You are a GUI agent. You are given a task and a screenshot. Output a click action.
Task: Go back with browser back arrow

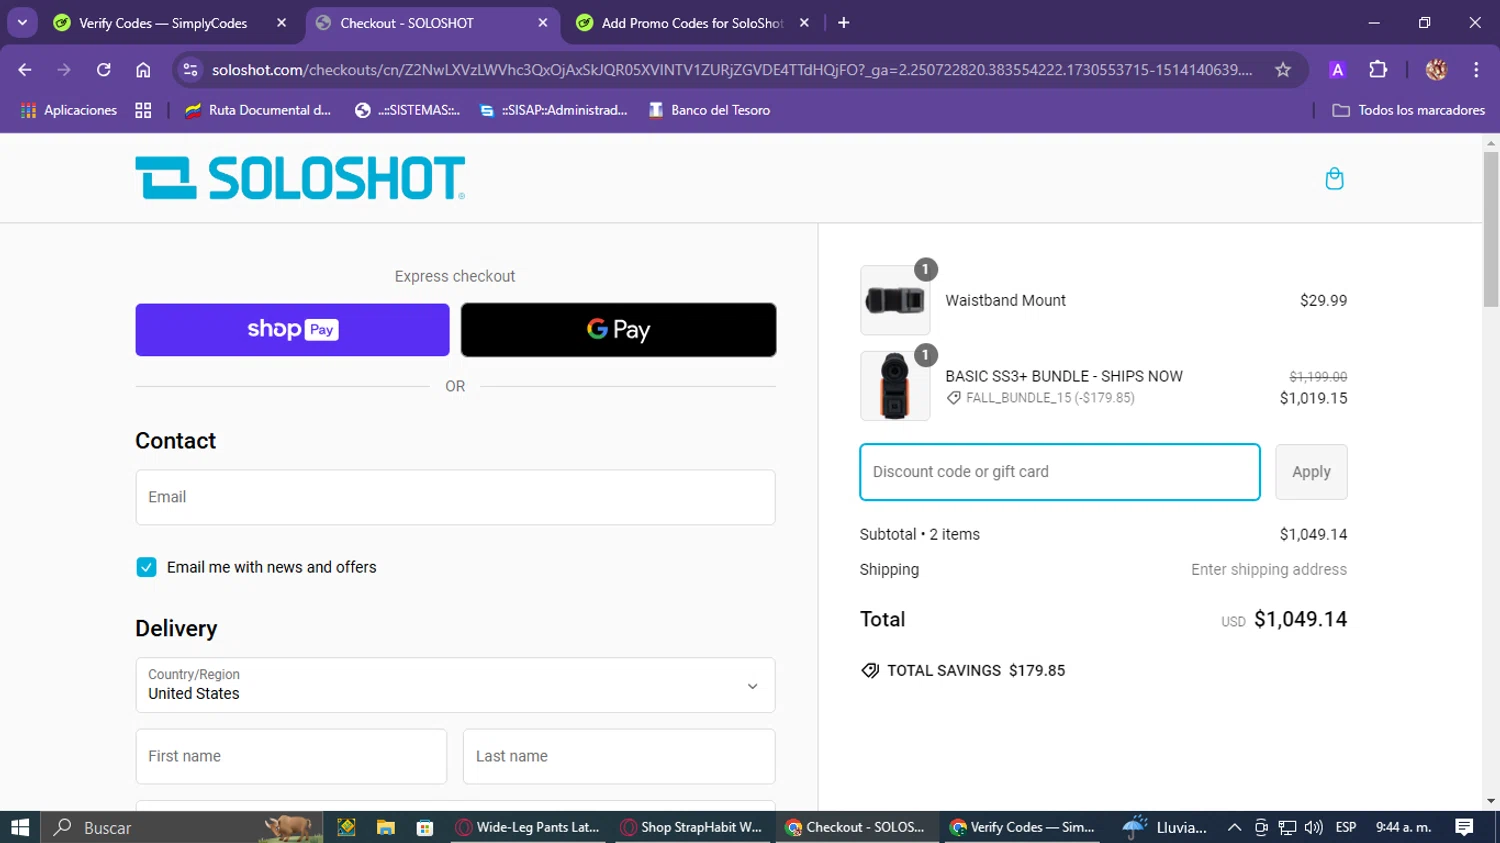click(x=25, y=70)
